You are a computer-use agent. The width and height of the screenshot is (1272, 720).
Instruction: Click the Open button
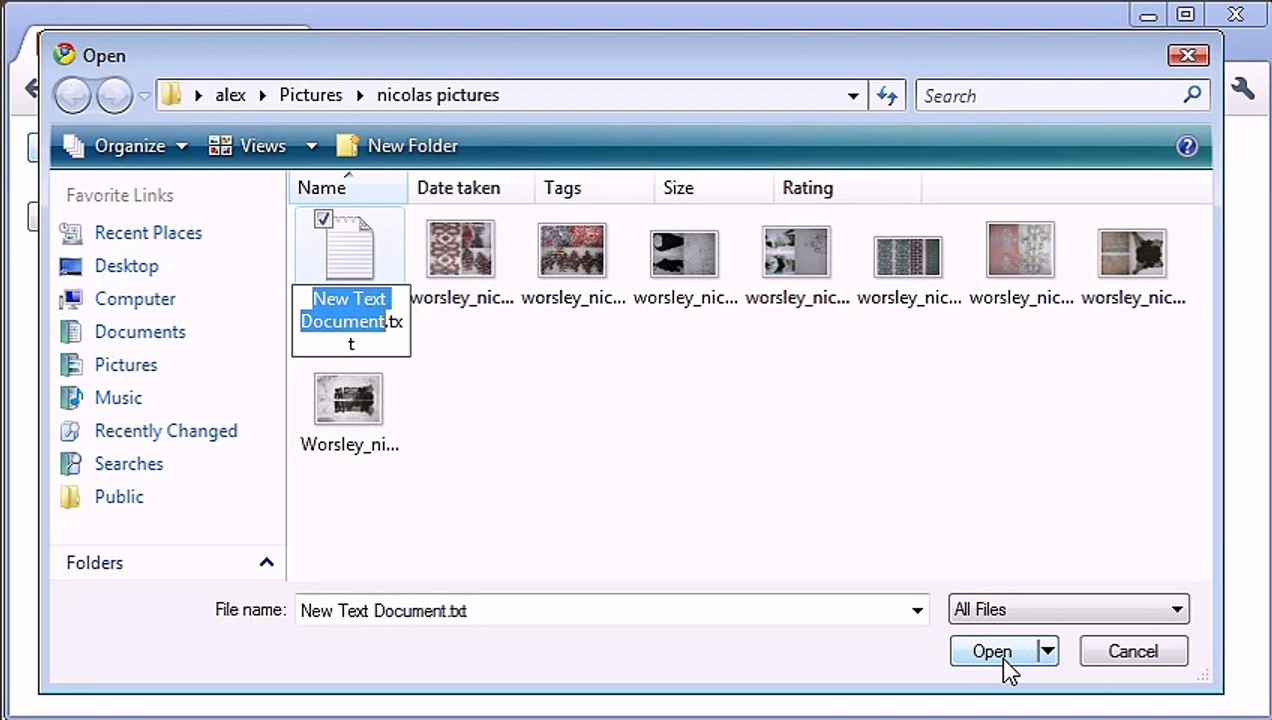(x=993, y=651)
